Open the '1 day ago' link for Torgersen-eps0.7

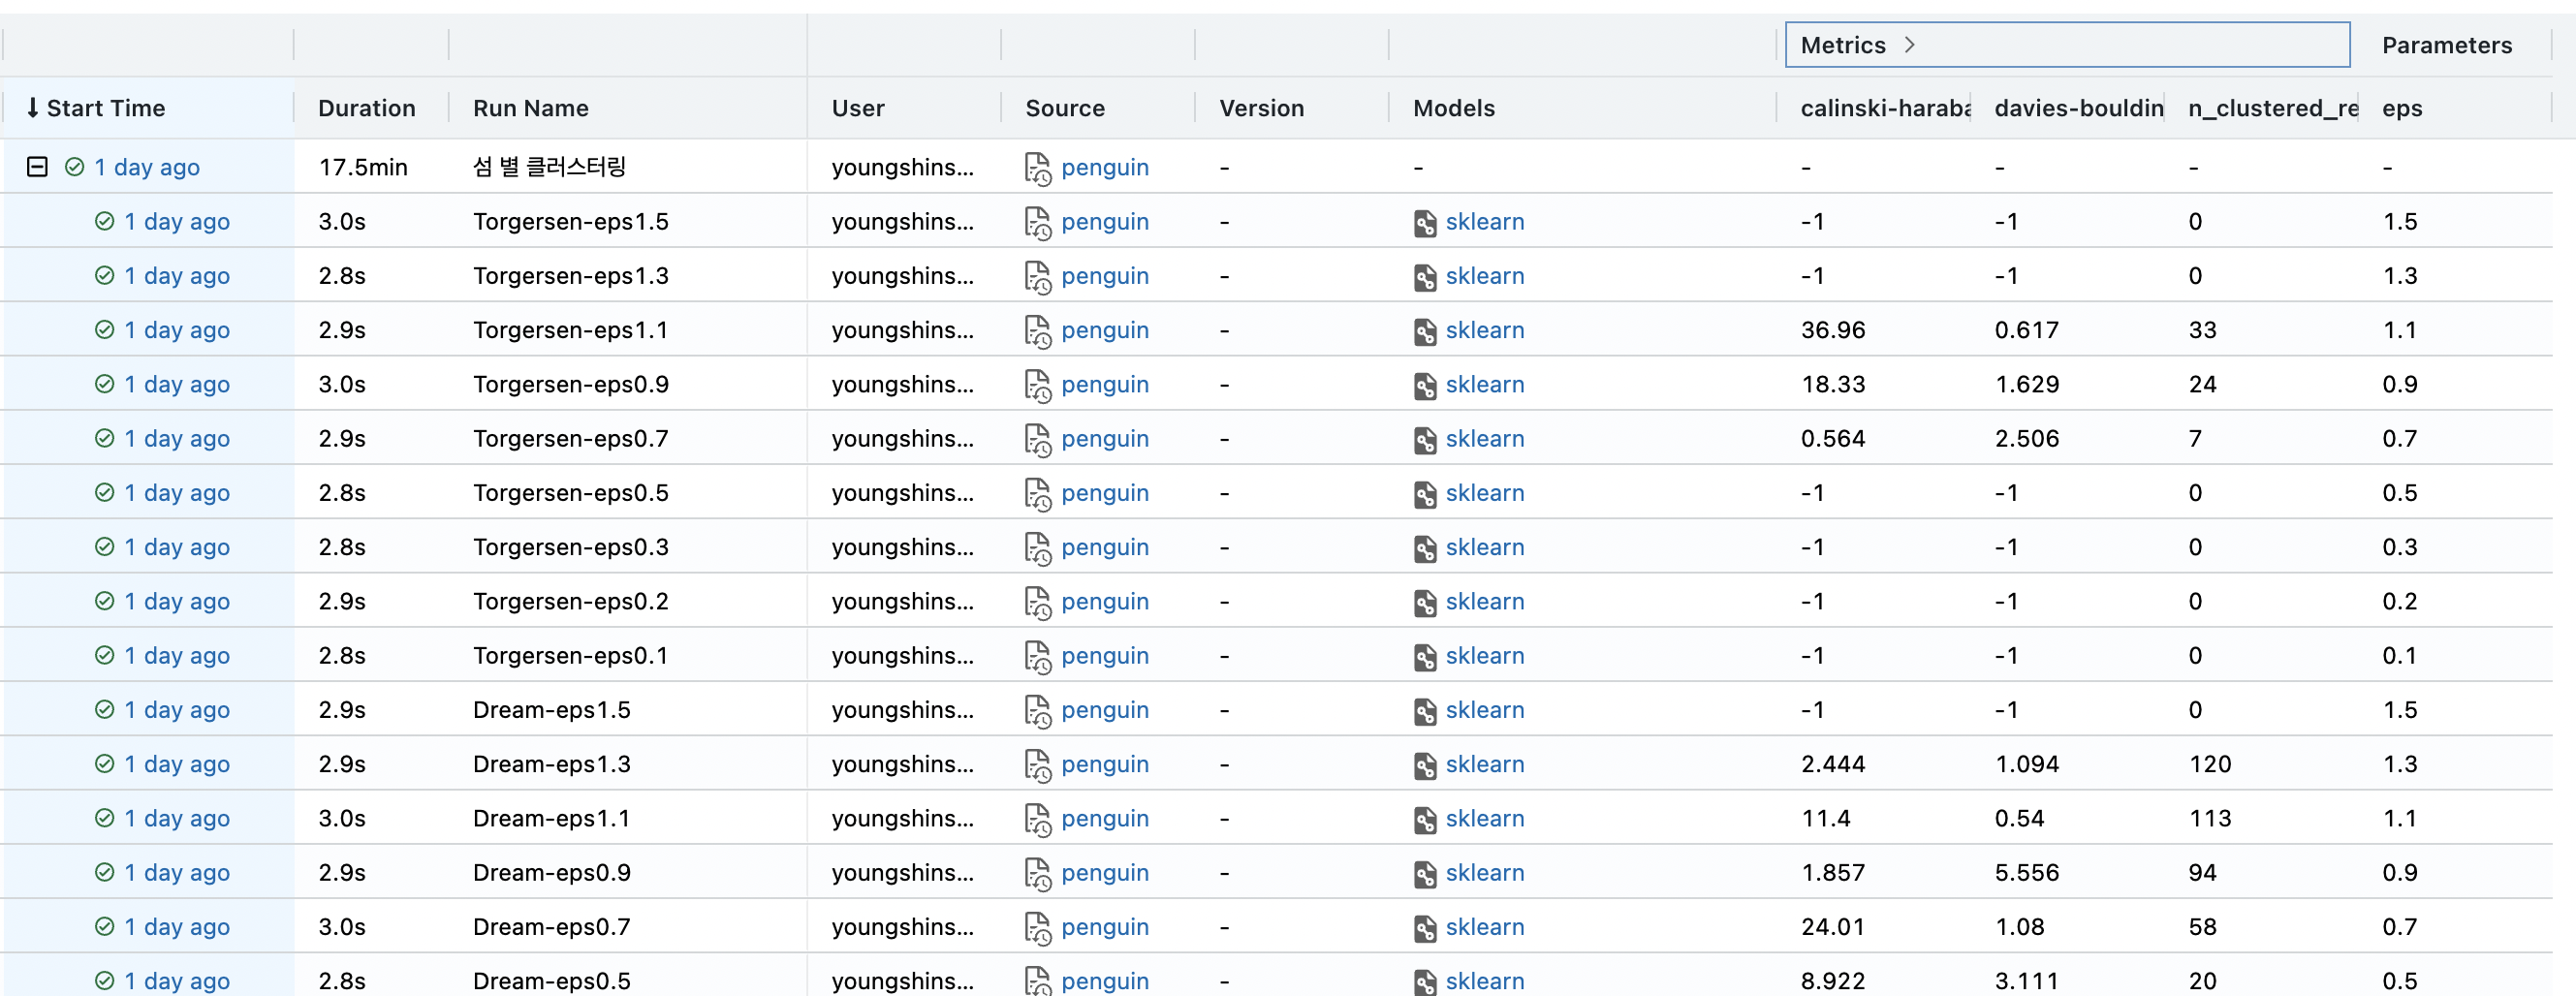[176, 439]
